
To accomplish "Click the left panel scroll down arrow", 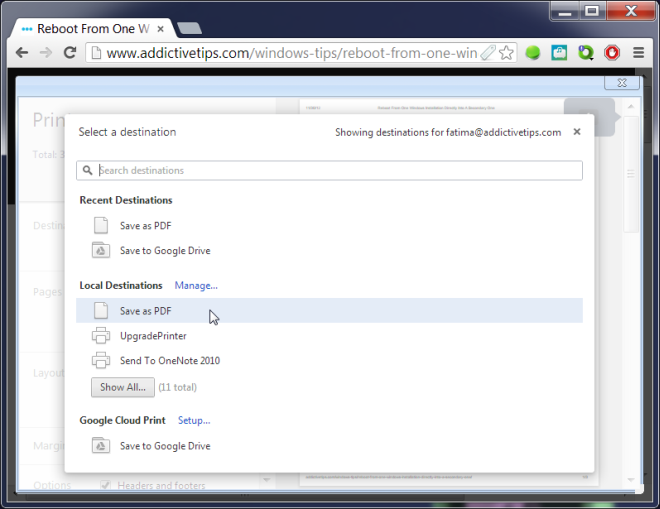I will (266, 480).
